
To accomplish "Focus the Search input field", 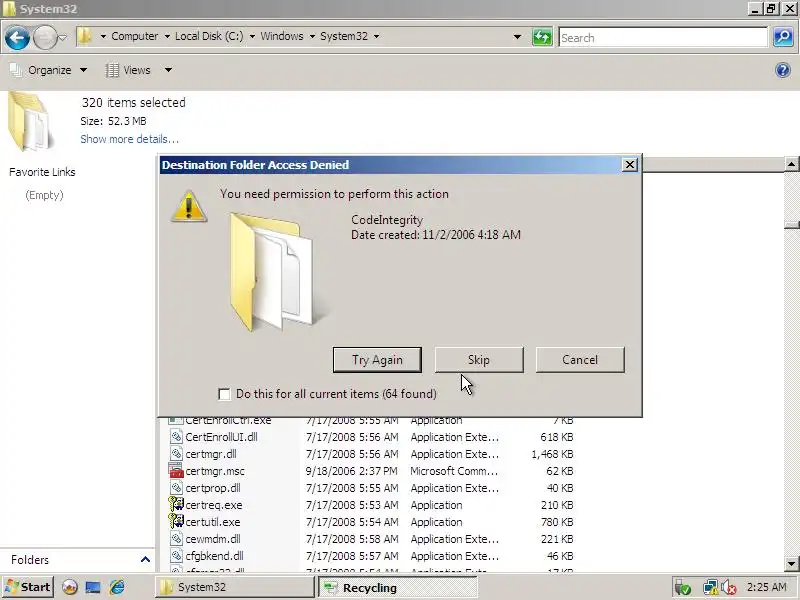I will pos(663,38).
